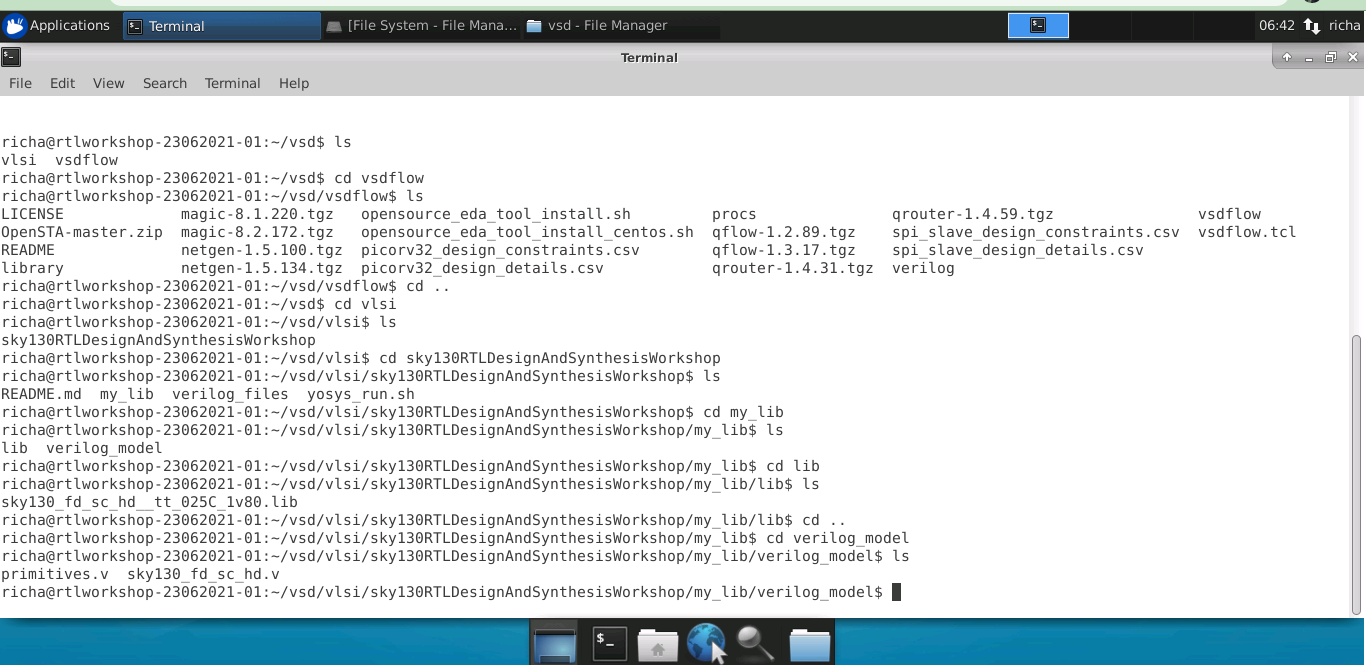Open the Terminal menu in the menu bar
The height and width of the screenshot is (665, 1366).
pyautogui.click(x=232, y=83)
